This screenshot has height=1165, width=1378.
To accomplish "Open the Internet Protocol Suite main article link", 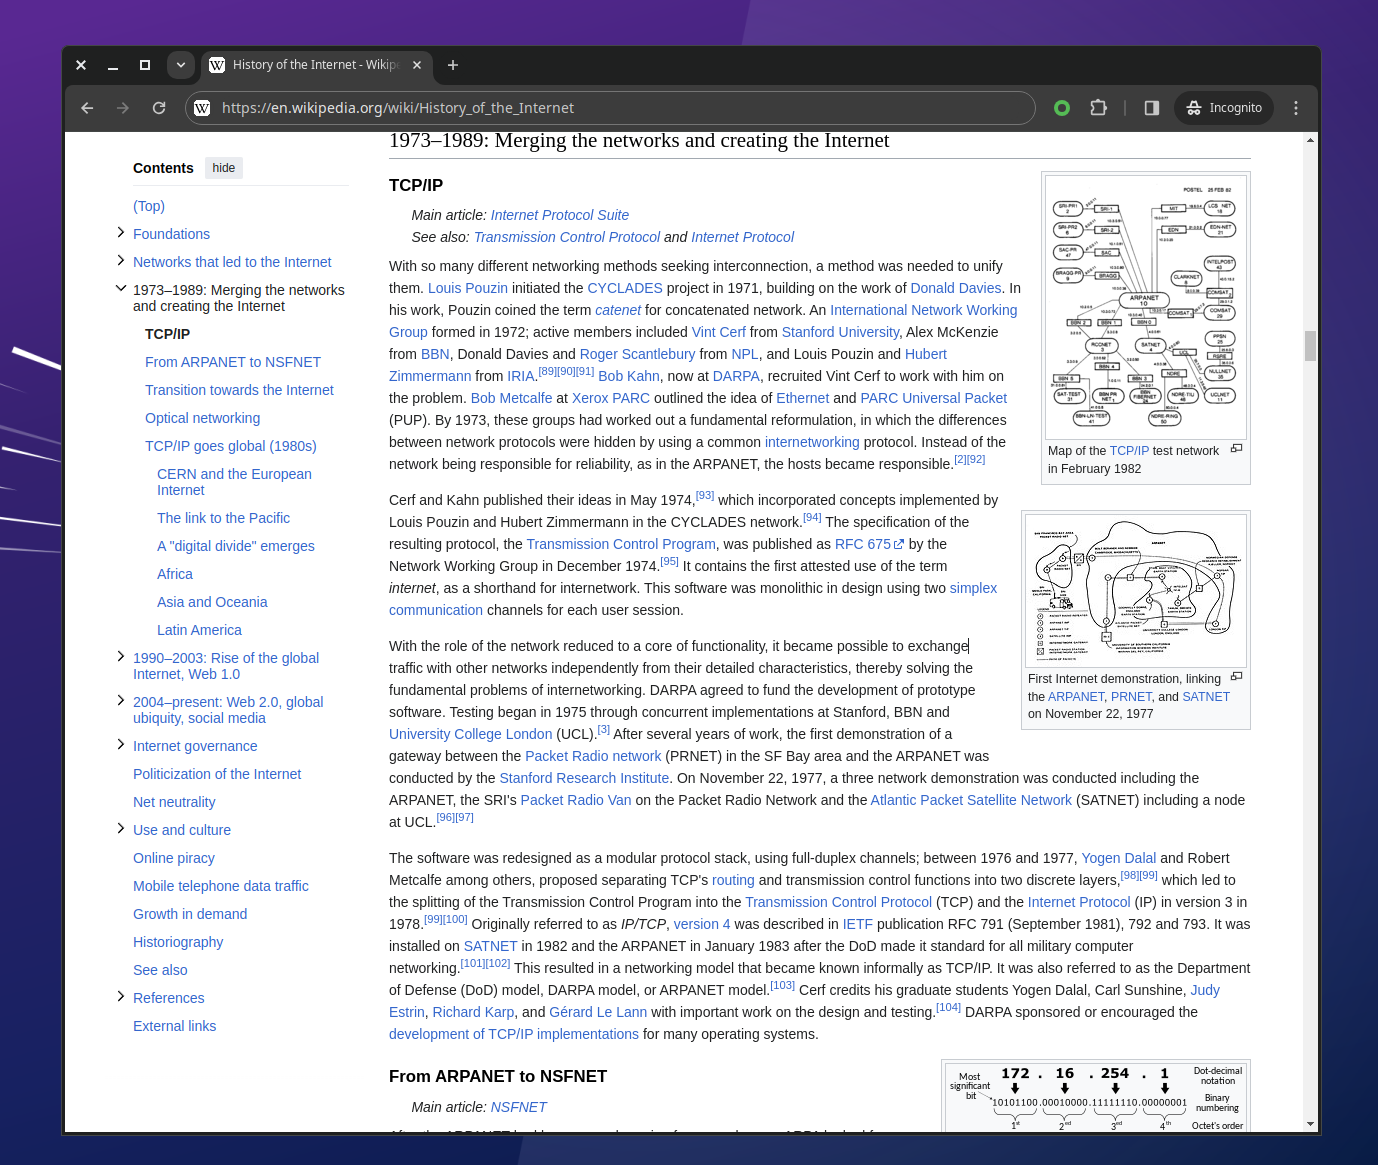I will [x=559, y=215].
